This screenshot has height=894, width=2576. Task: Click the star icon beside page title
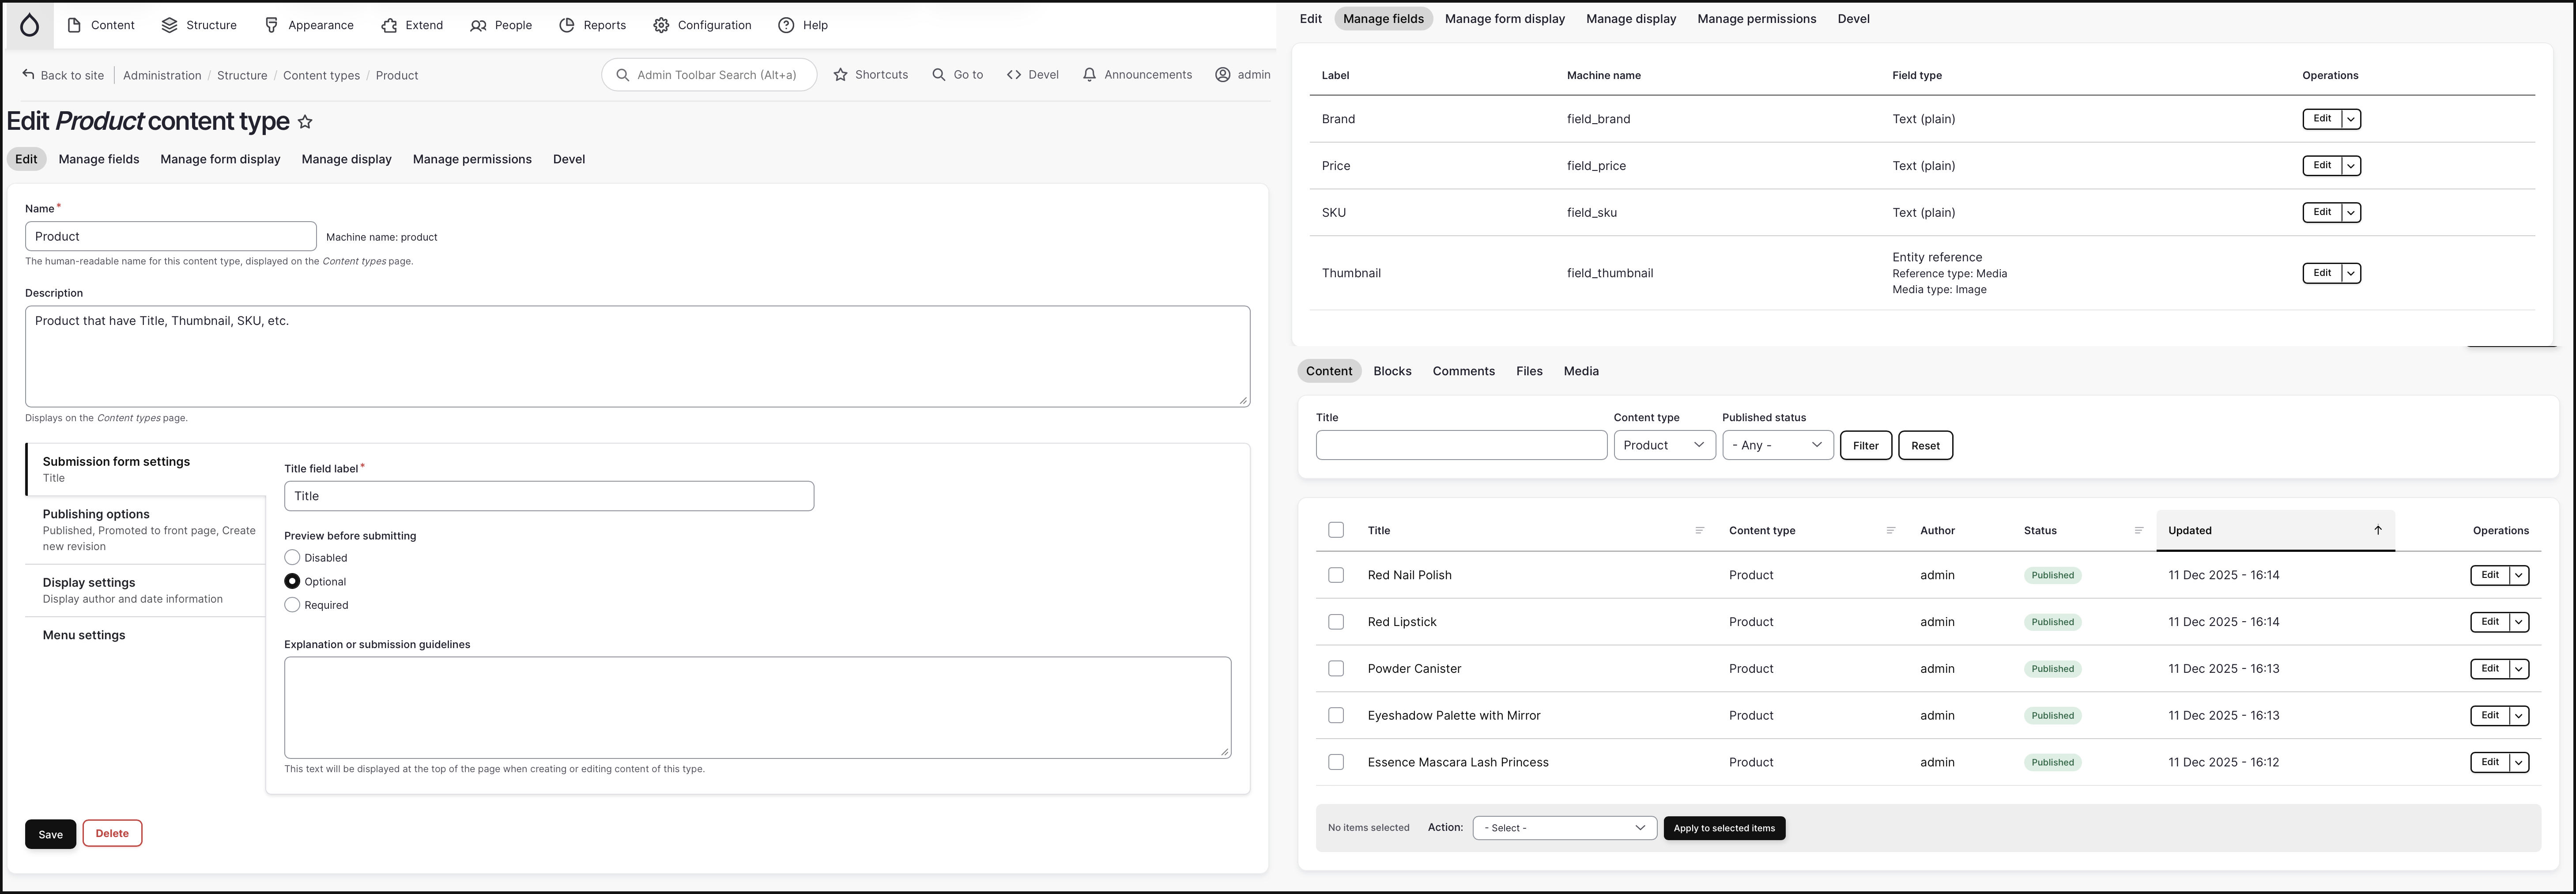[x=305, y=122]
